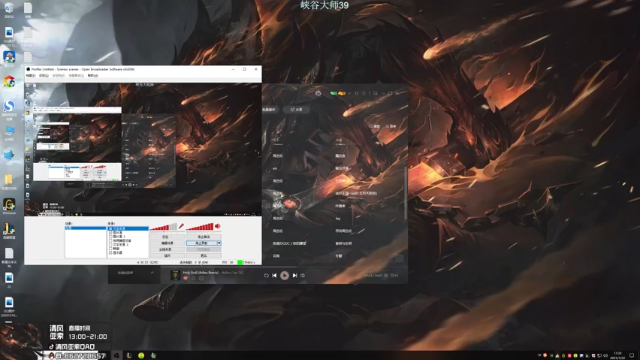Open the Chrome desktop shortcut
This screenshot has height=360, width=640.
9,81
